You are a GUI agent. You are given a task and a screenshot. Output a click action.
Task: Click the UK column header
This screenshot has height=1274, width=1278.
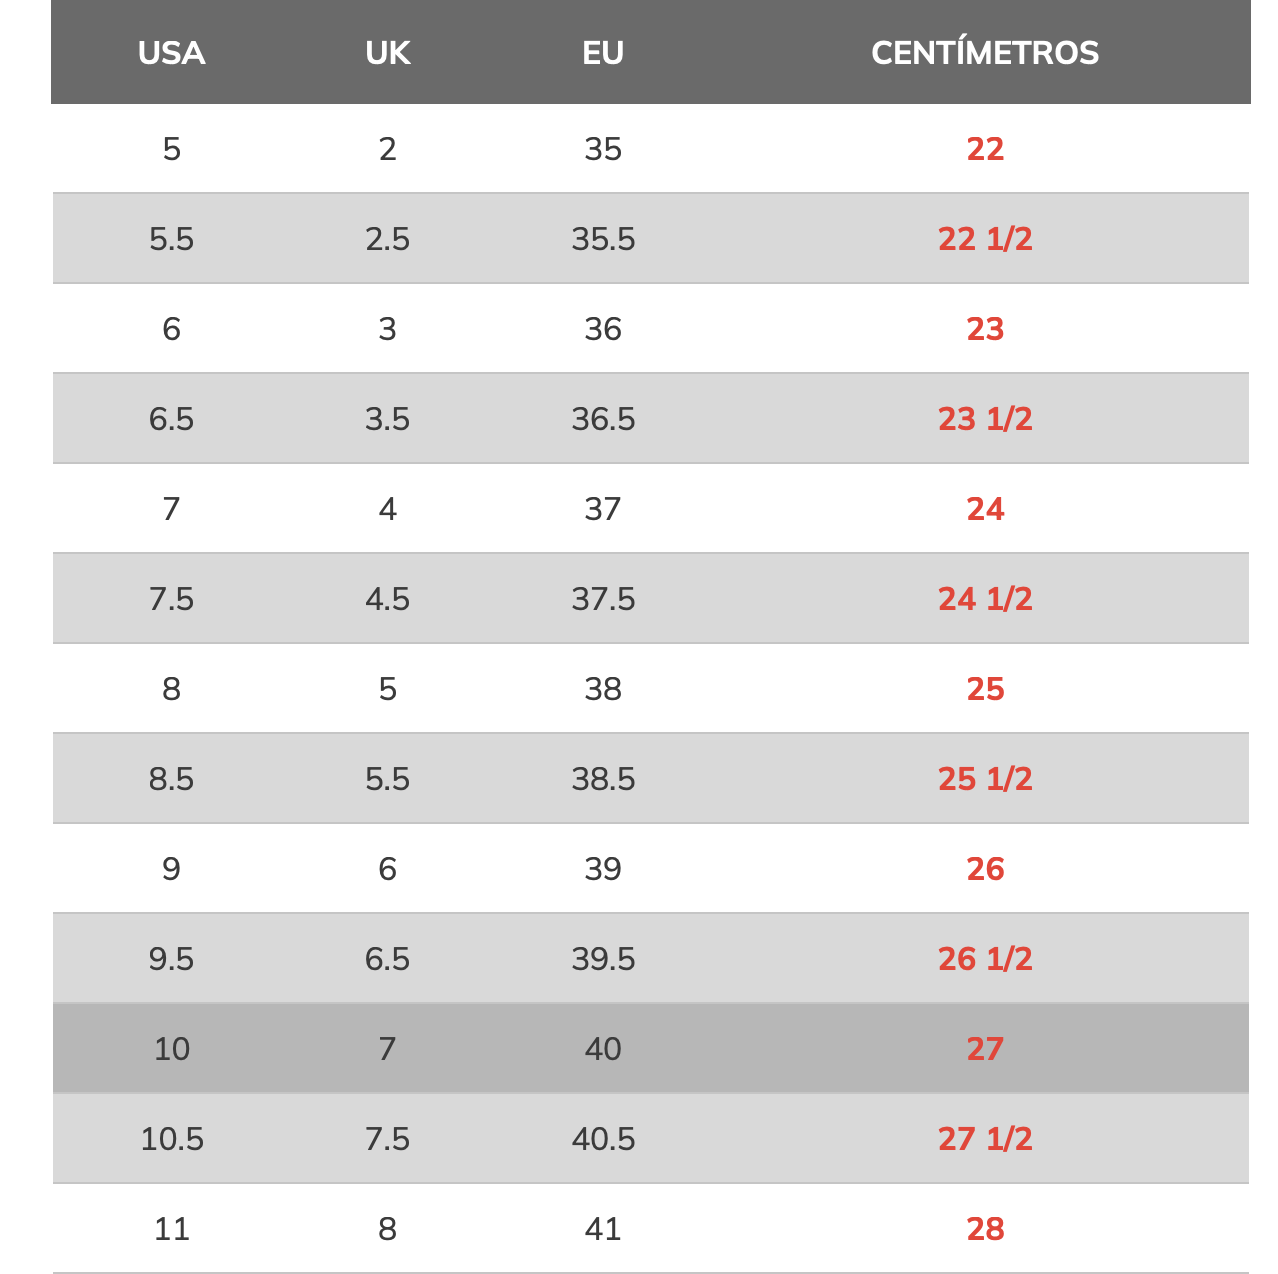tap(387, 53)
